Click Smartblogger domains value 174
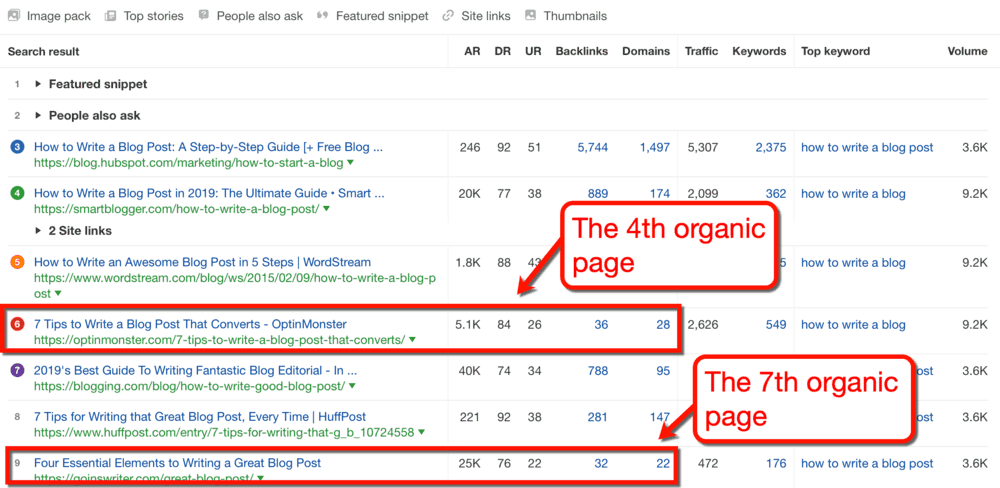Screen dimensions: 1000x488 pos(660,194)
